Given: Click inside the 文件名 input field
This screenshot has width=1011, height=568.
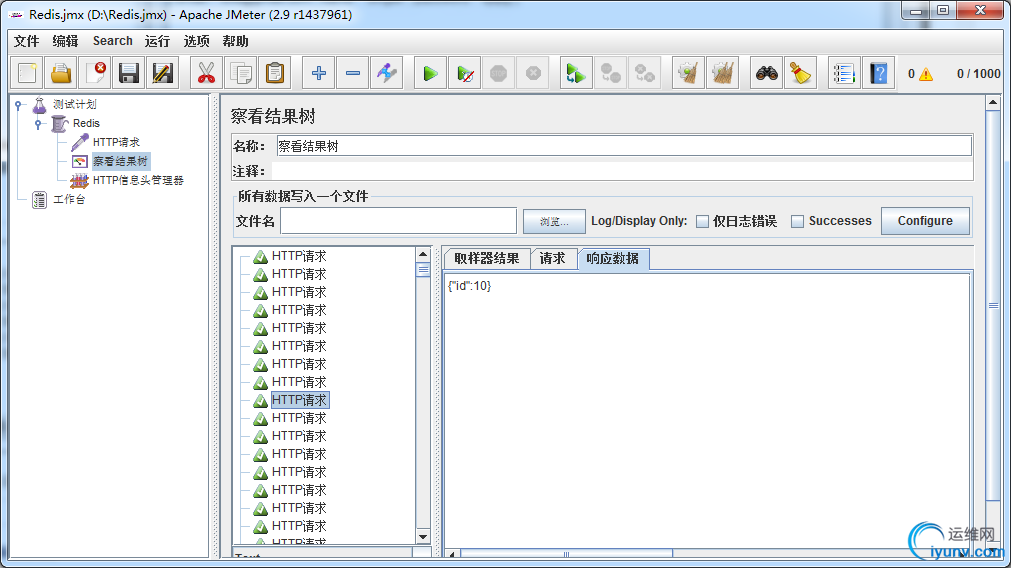Looking at the screenshot, I should click(x=398, y=221).
